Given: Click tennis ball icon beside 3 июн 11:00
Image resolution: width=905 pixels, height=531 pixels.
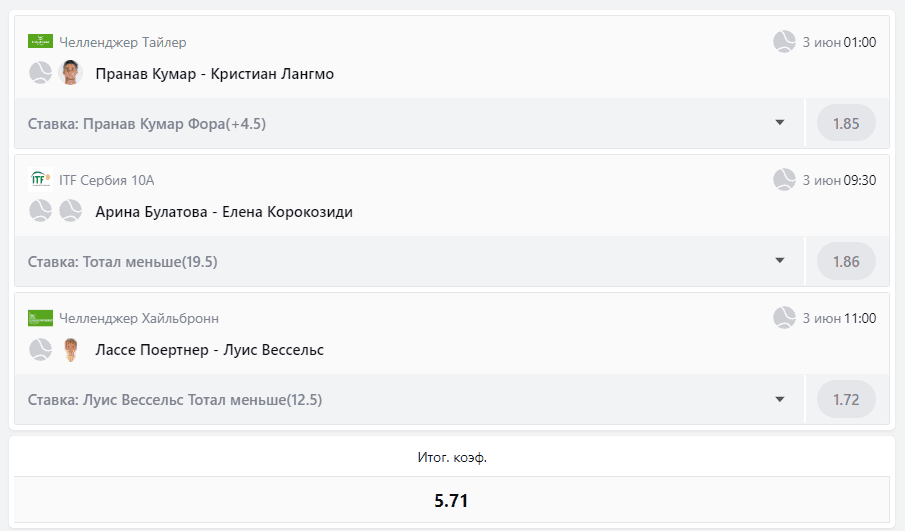Looking at the screenshot, I should [784, 318].
